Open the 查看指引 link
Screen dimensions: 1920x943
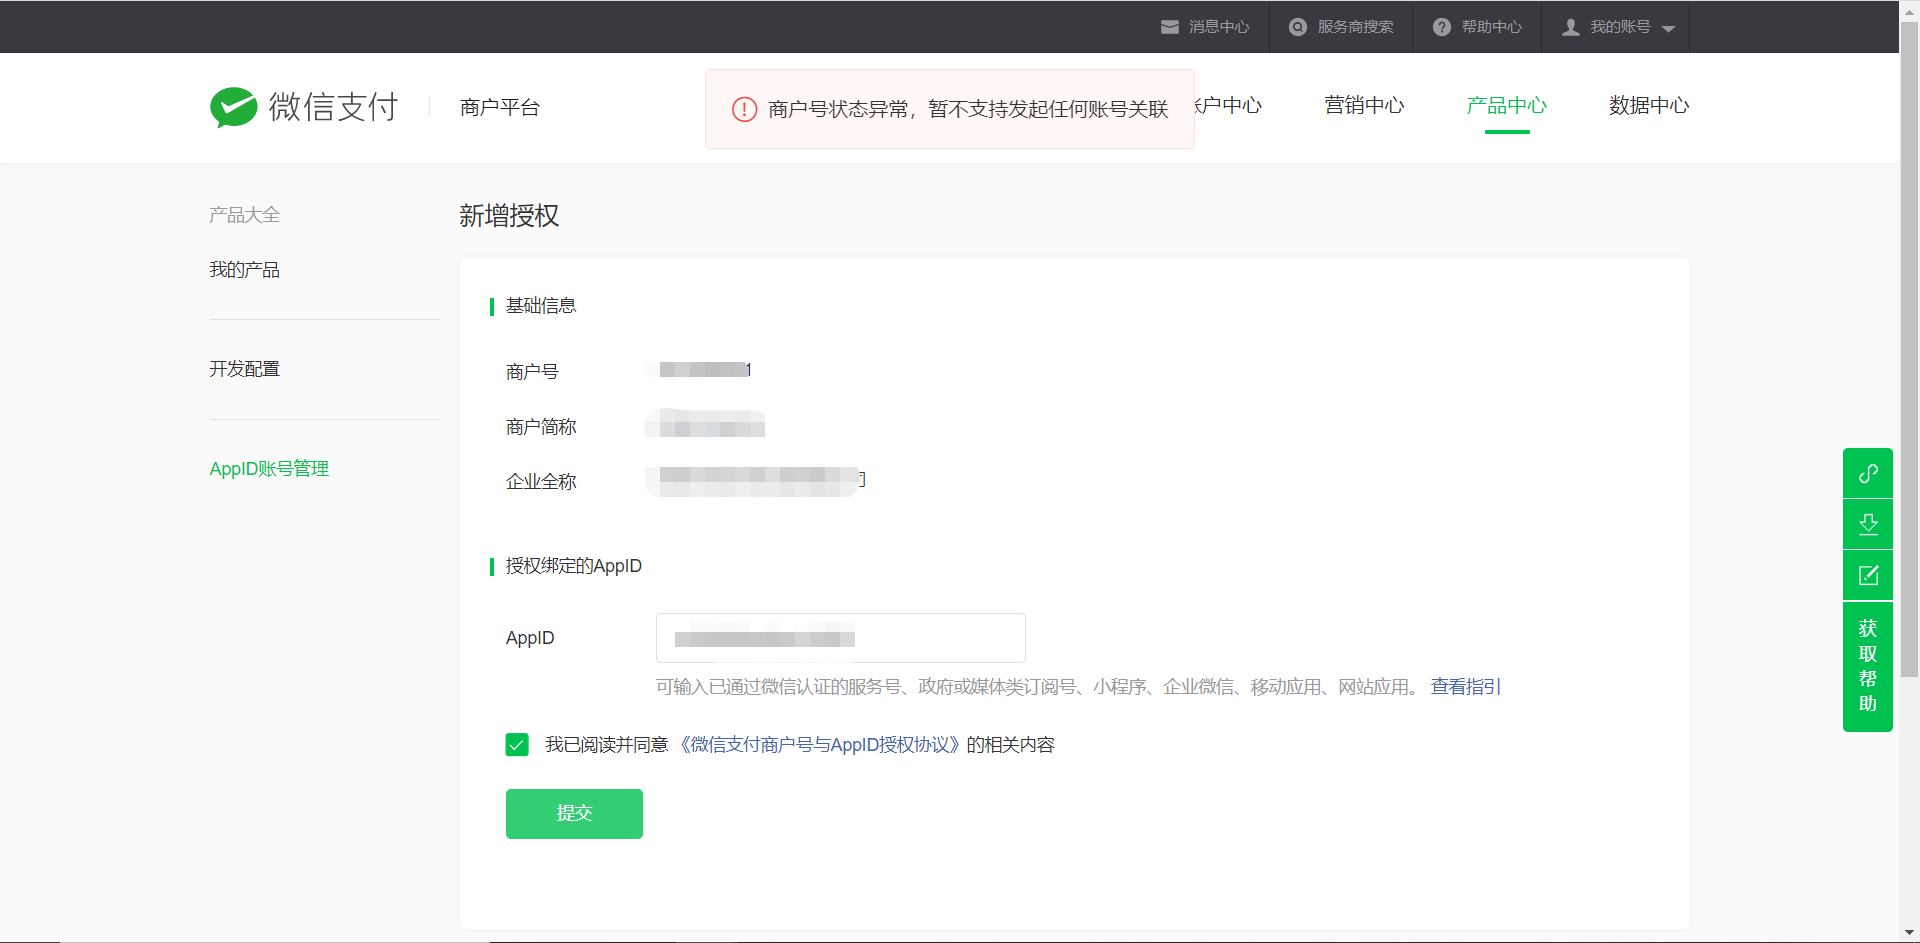[1465, 687]
